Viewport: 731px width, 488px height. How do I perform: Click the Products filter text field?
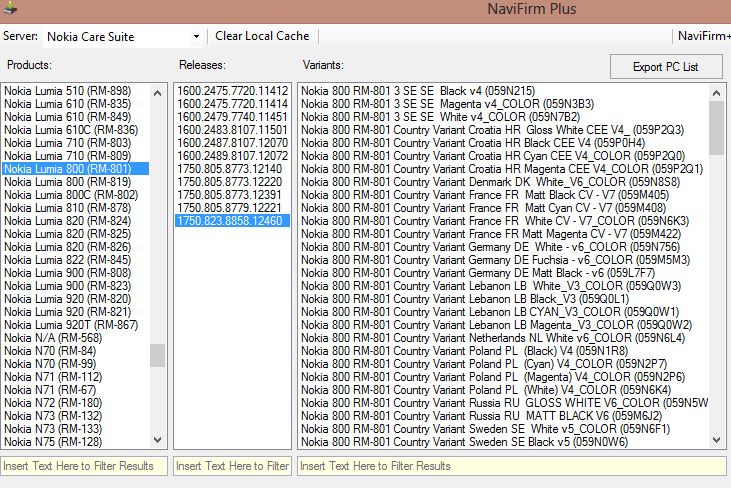pos(84,466)
